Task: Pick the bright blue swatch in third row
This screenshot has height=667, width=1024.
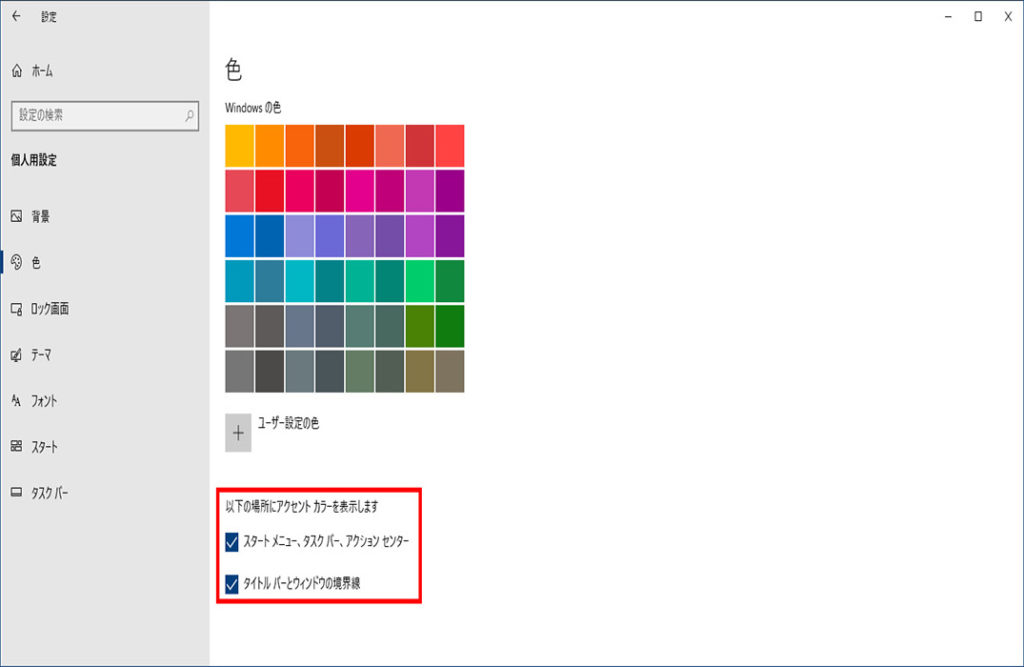Action: click(x=240, y=236)
